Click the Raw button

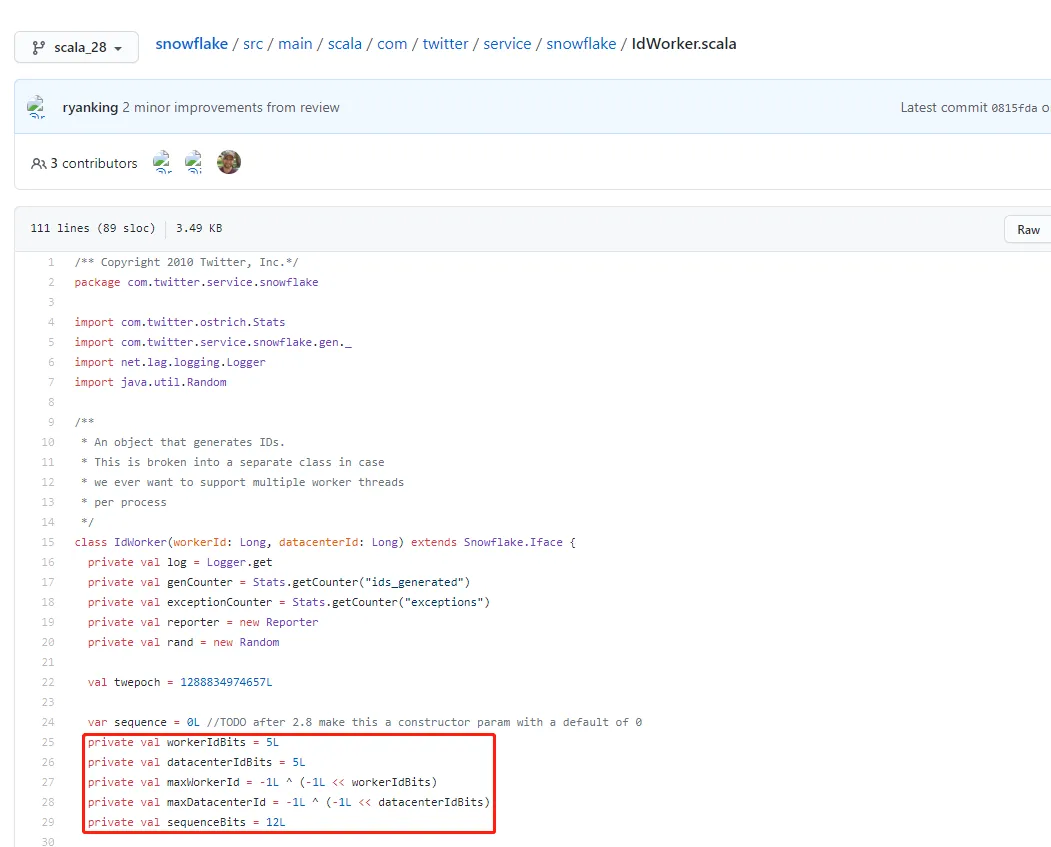coord(1028,230)
